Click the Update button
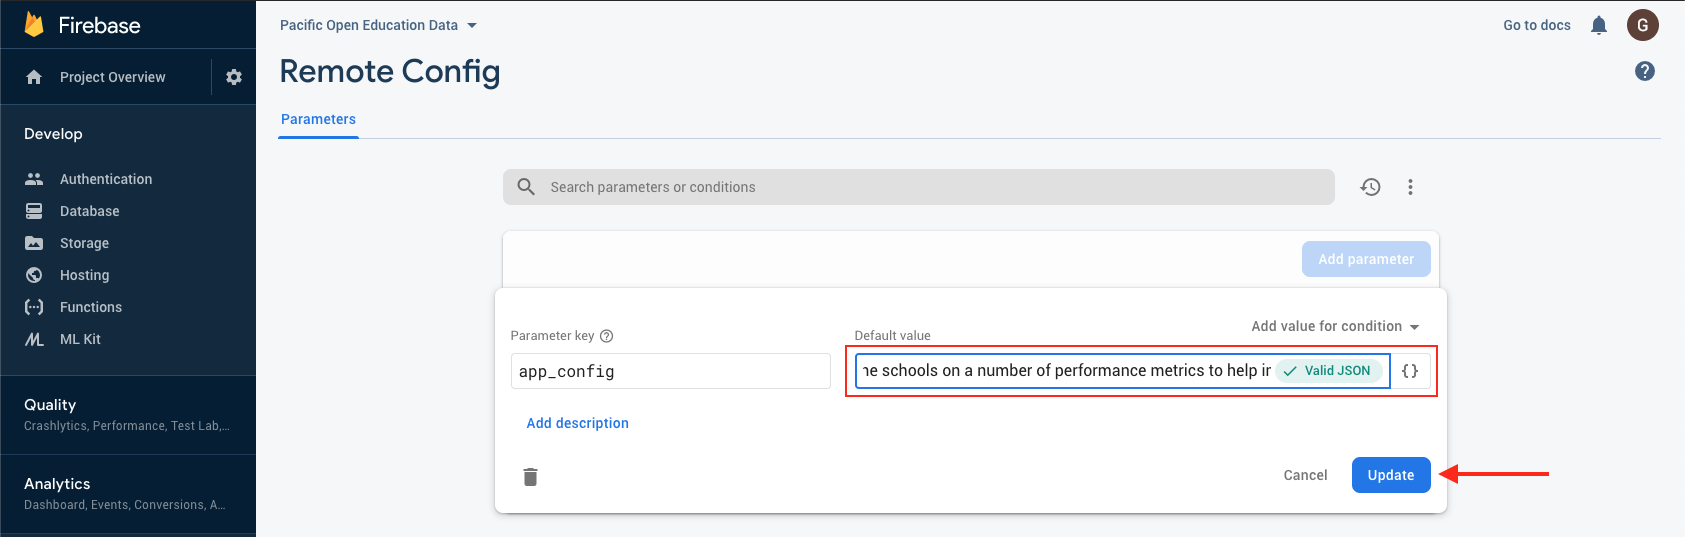The height and width of the screenshot is (537, 1685). (1390, 475)
